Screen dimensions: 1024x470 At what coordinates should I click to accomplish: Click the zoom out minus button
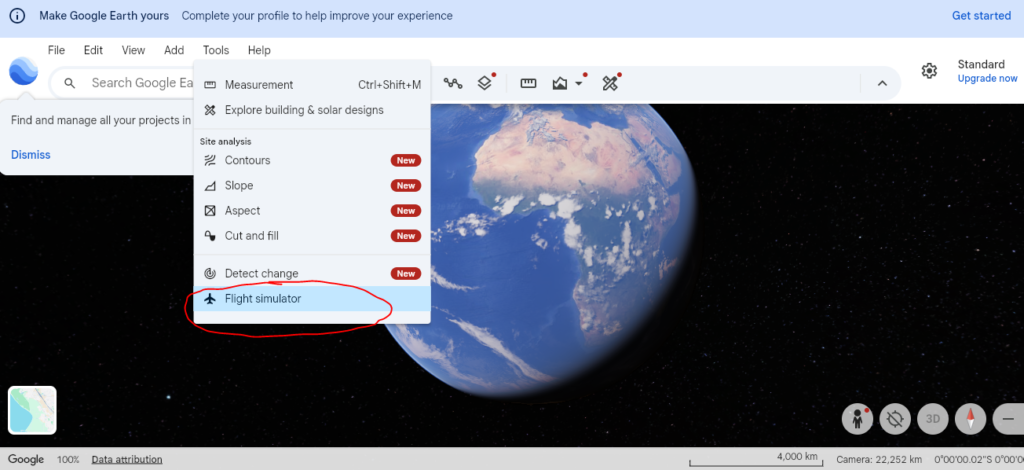point(1008,419)
